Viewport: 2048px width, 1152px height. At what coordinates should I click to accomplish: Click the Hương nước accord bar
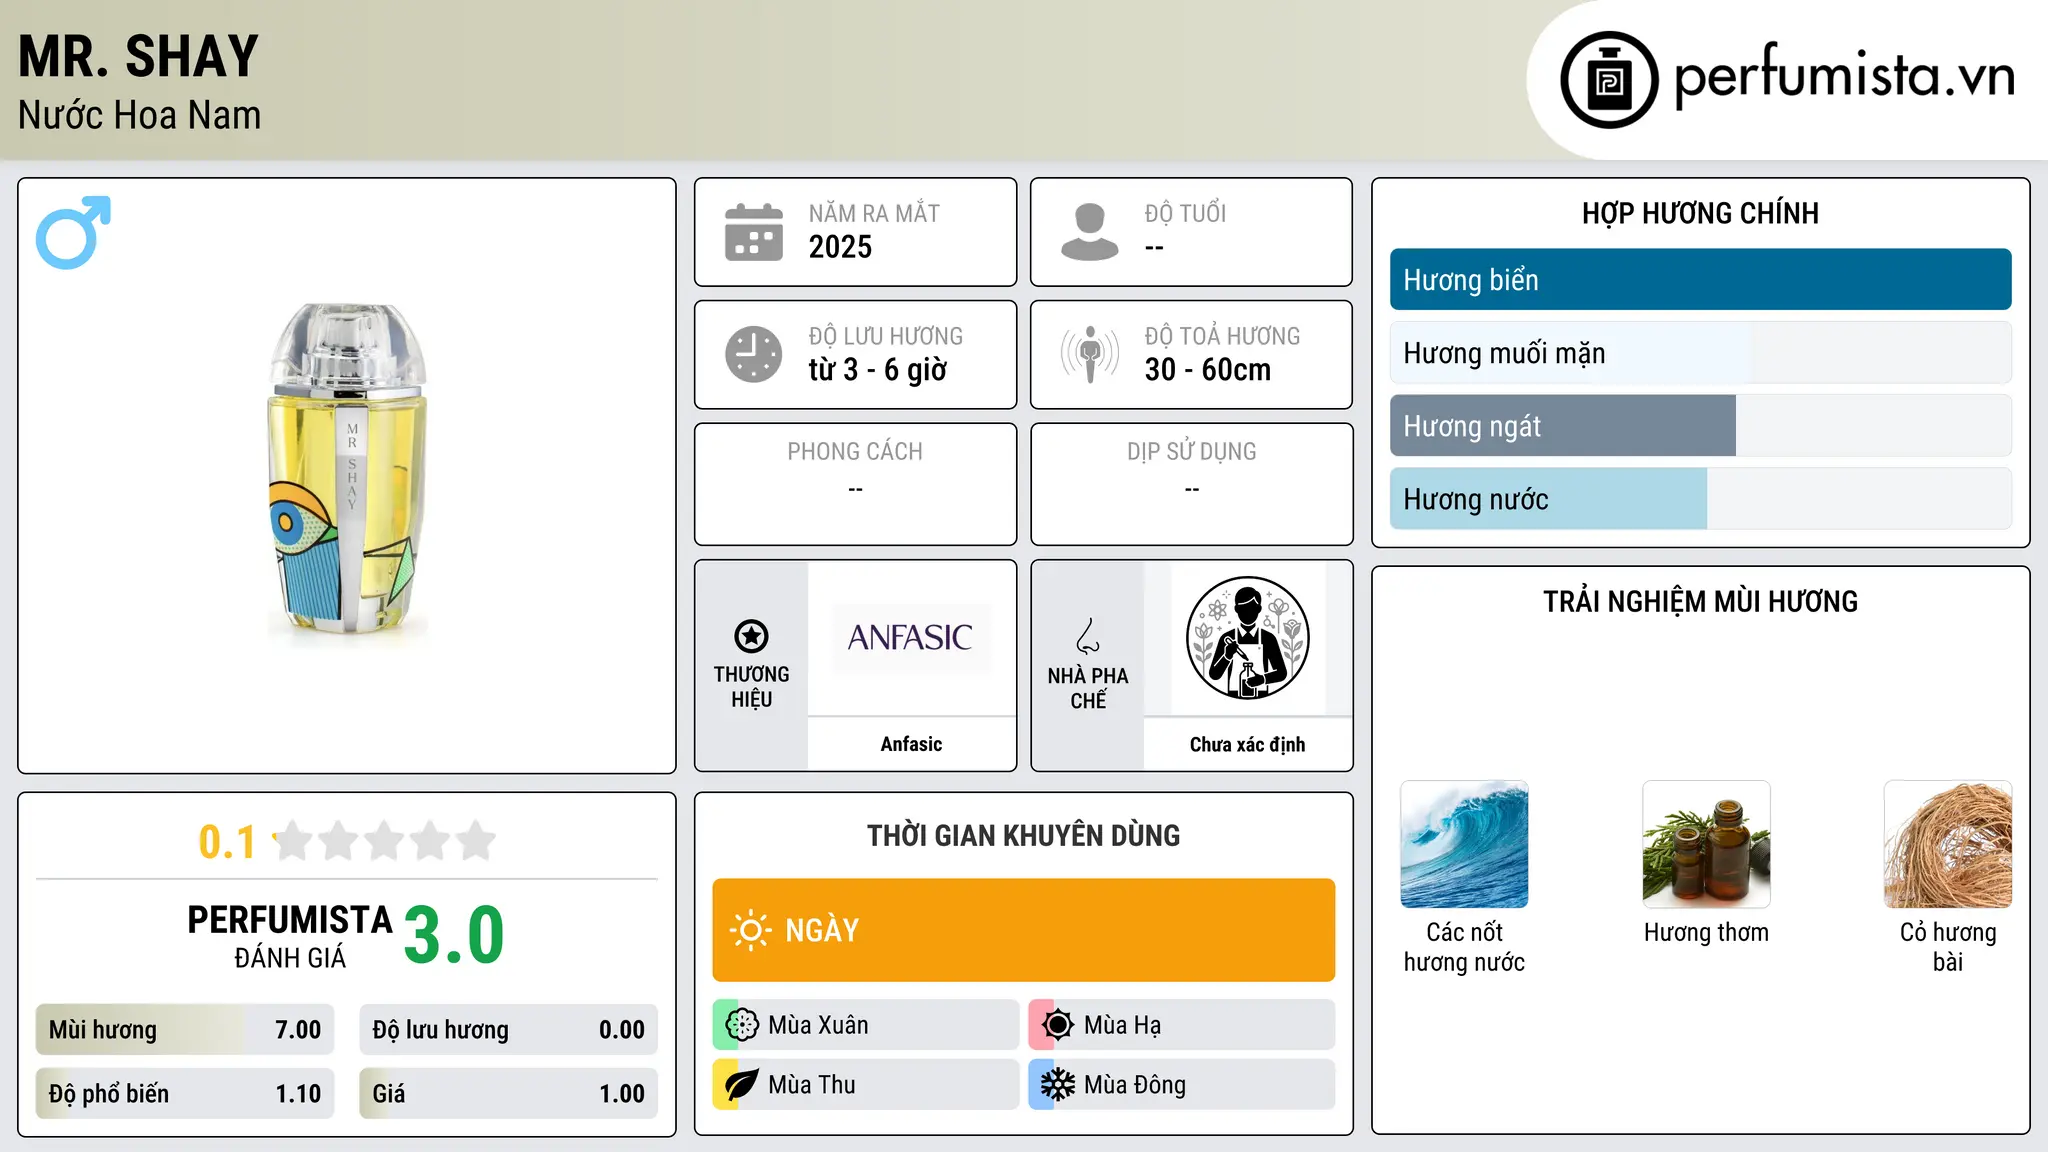(x=1700, y=499)
